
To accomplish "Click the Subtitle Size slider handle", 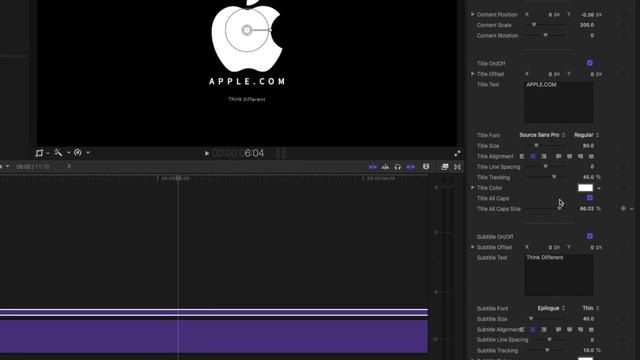I will [x=531, y=319].
